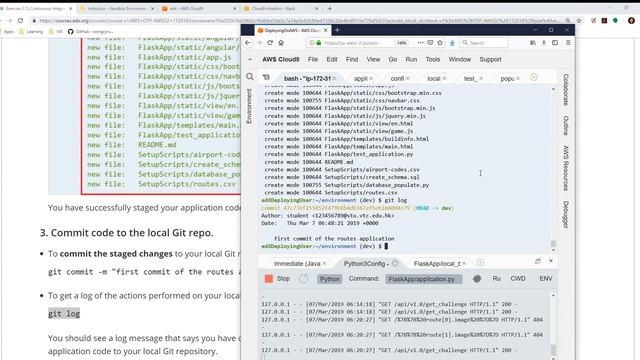Click Chrome profile avatar icon
Viewport: 640px width, 360px height.
click(x=631, y=20)
